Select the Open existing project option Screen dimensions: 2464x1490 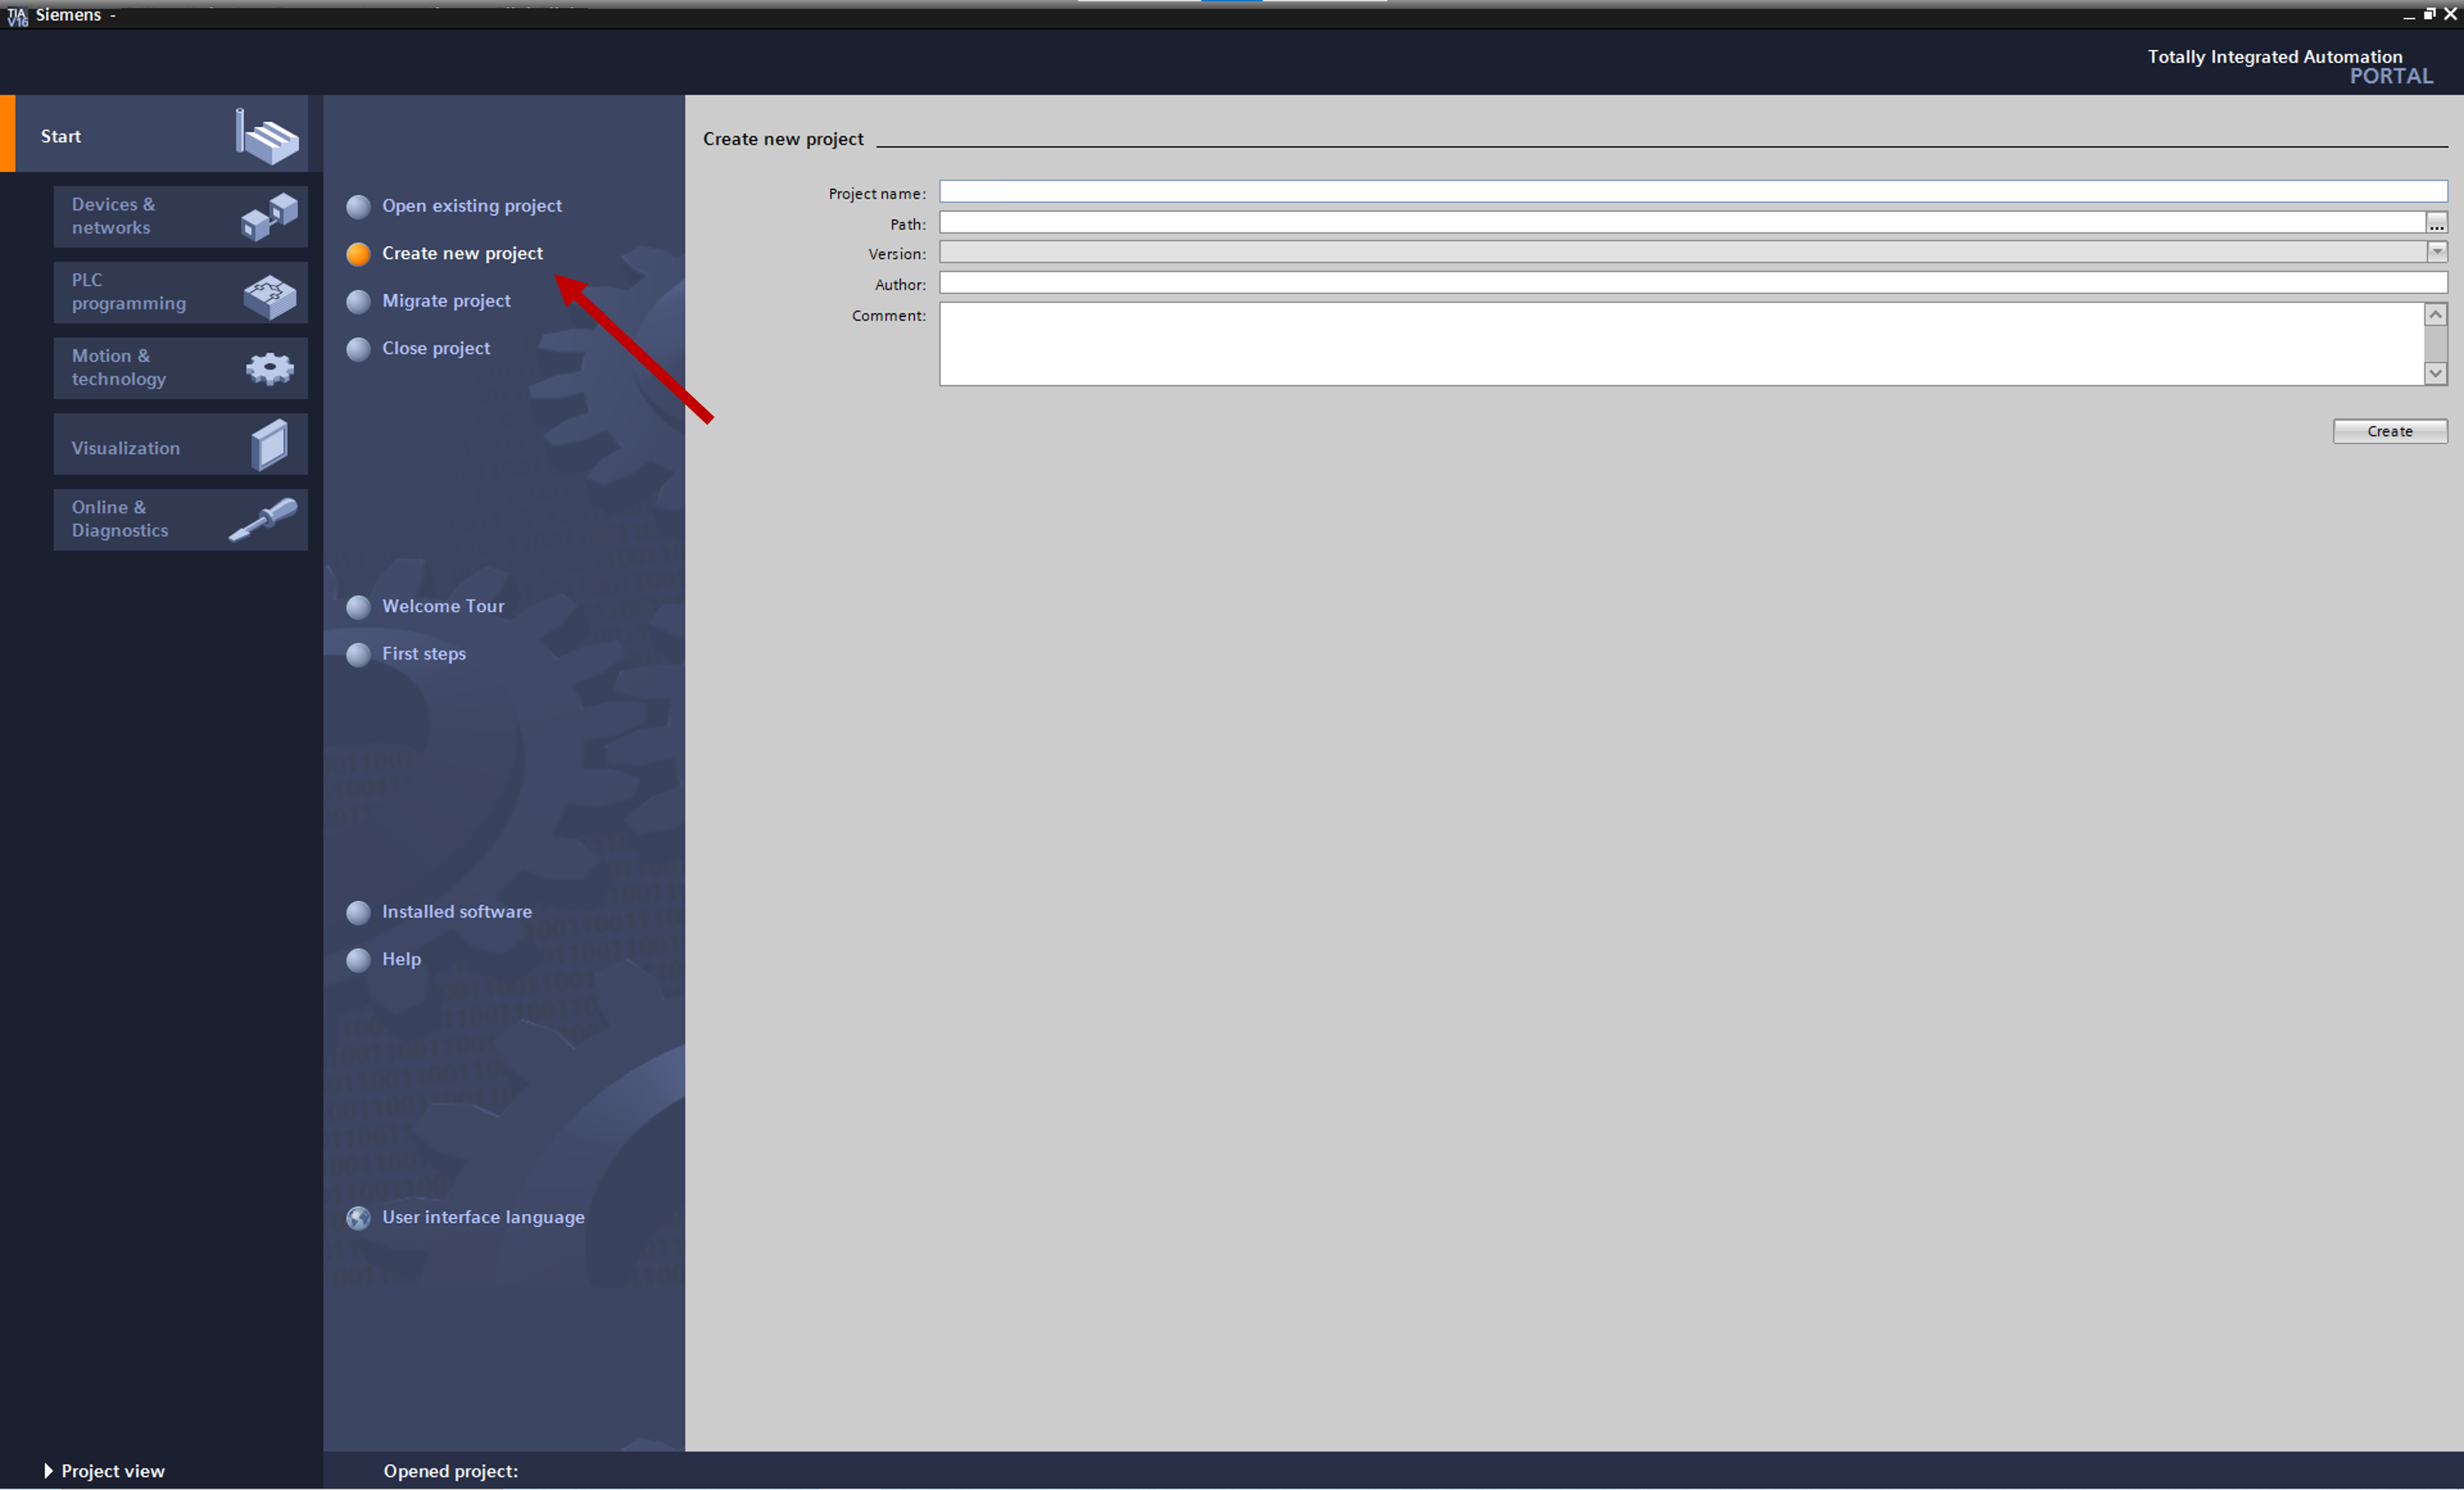(x=471, y=205)
